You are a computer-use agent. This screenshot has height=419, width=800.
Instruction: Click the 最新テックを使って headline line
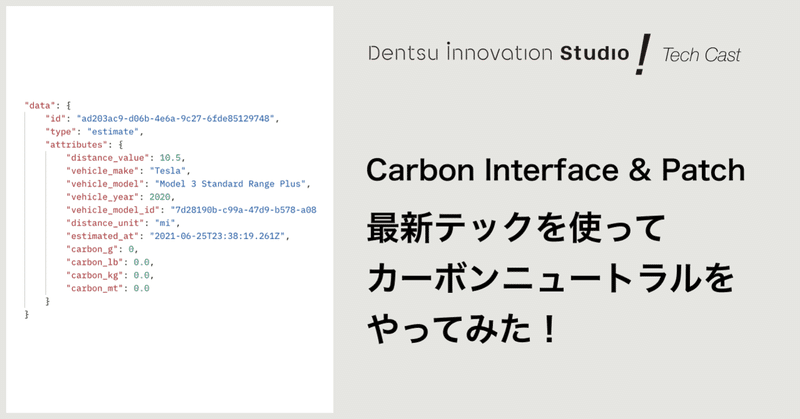tap(516, 228)
